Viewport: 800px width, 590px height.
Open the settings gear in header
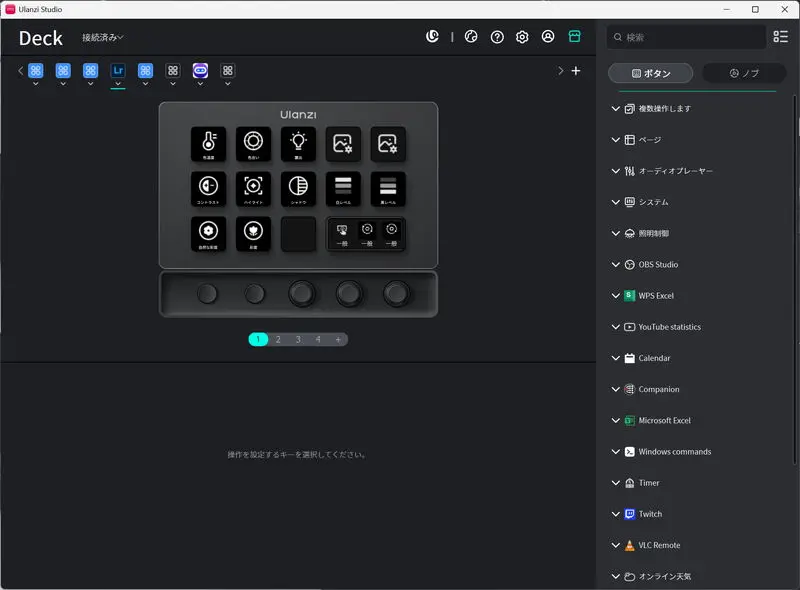click(x=522, y=37)
